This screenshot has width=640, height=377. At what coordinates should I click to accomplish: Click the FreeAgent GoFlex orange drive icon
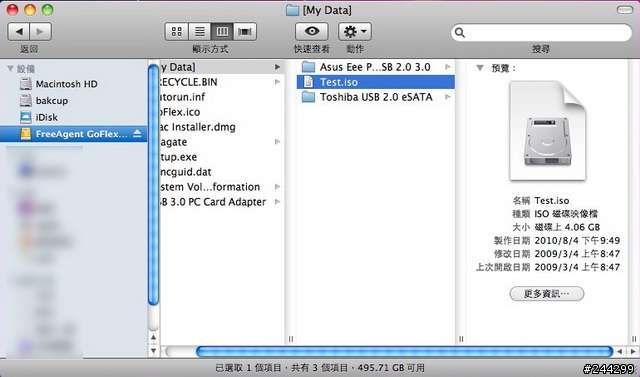point(26,134)
